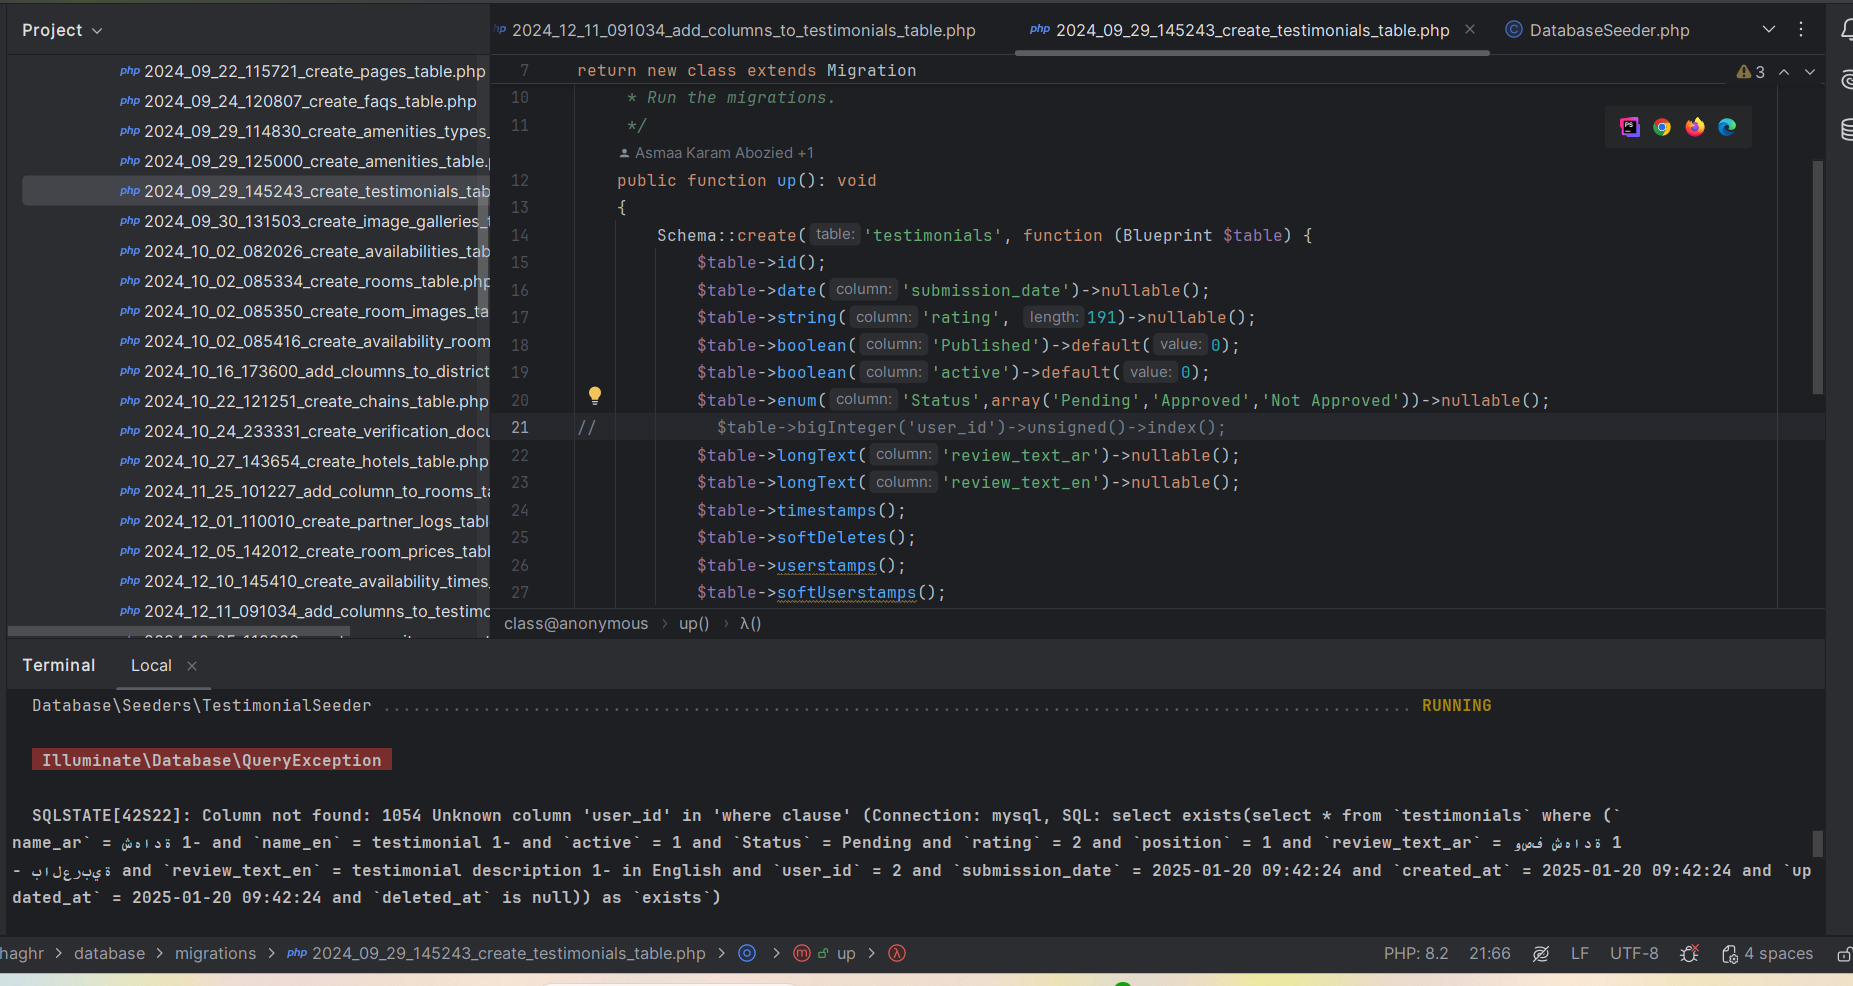Open the built-in PhpStorm preview

pos(1630,127)
